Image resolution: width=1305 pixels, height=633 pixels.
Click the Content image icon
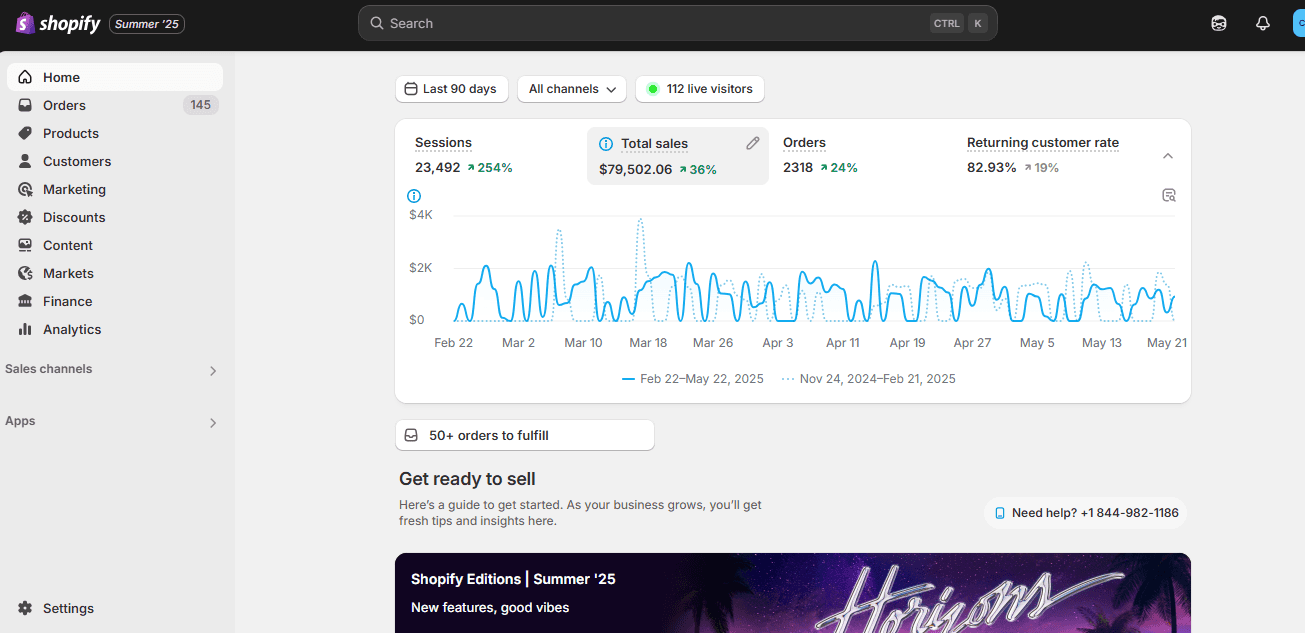pyautogui.click(x=25, y=245)
